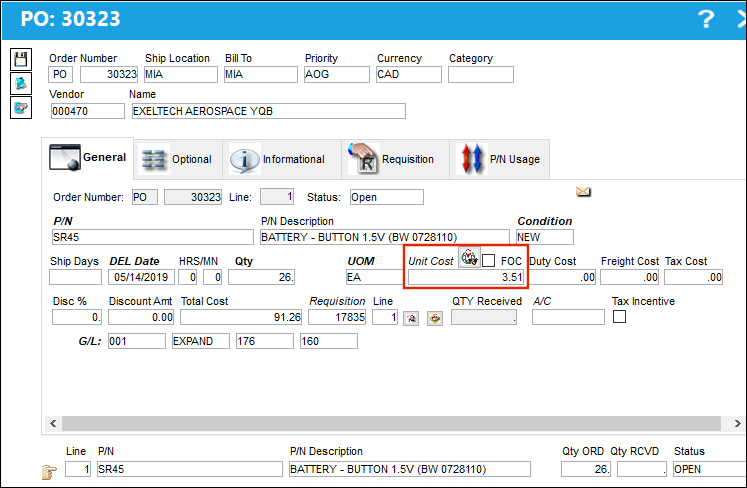Switch to the Optional tab

pyautogui.click(x=178, y=159)
